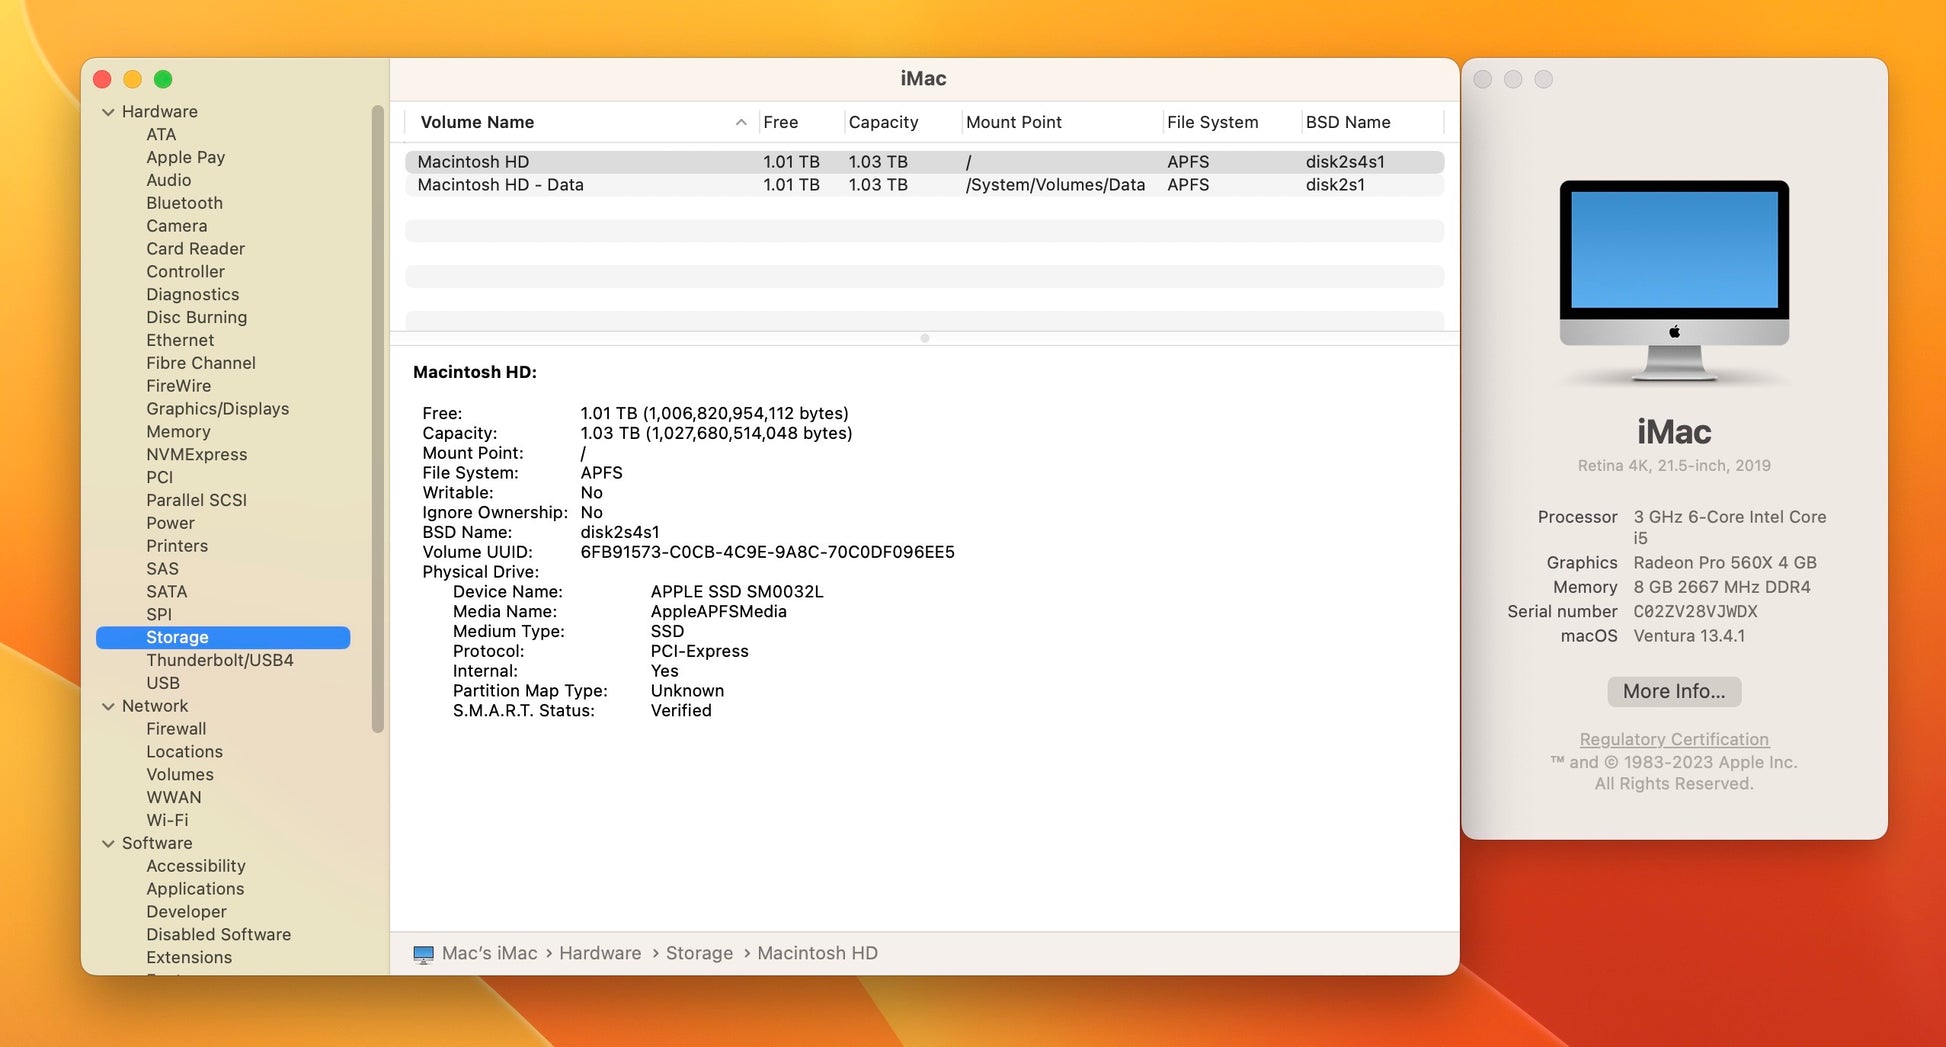Sort volumes by Capacity column

[883, 122]
